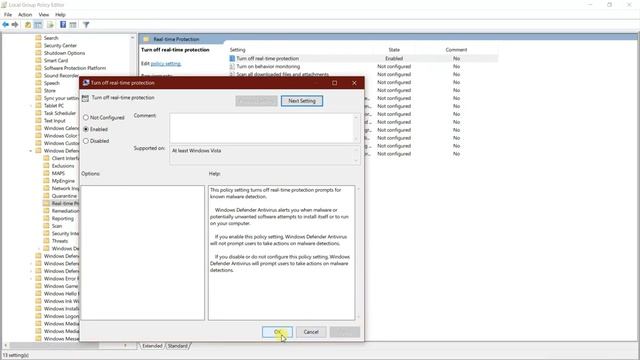This screenshot has height=360, width=640.
Task: Click the folder icon beside Speech
Action: tap(39, 83)
